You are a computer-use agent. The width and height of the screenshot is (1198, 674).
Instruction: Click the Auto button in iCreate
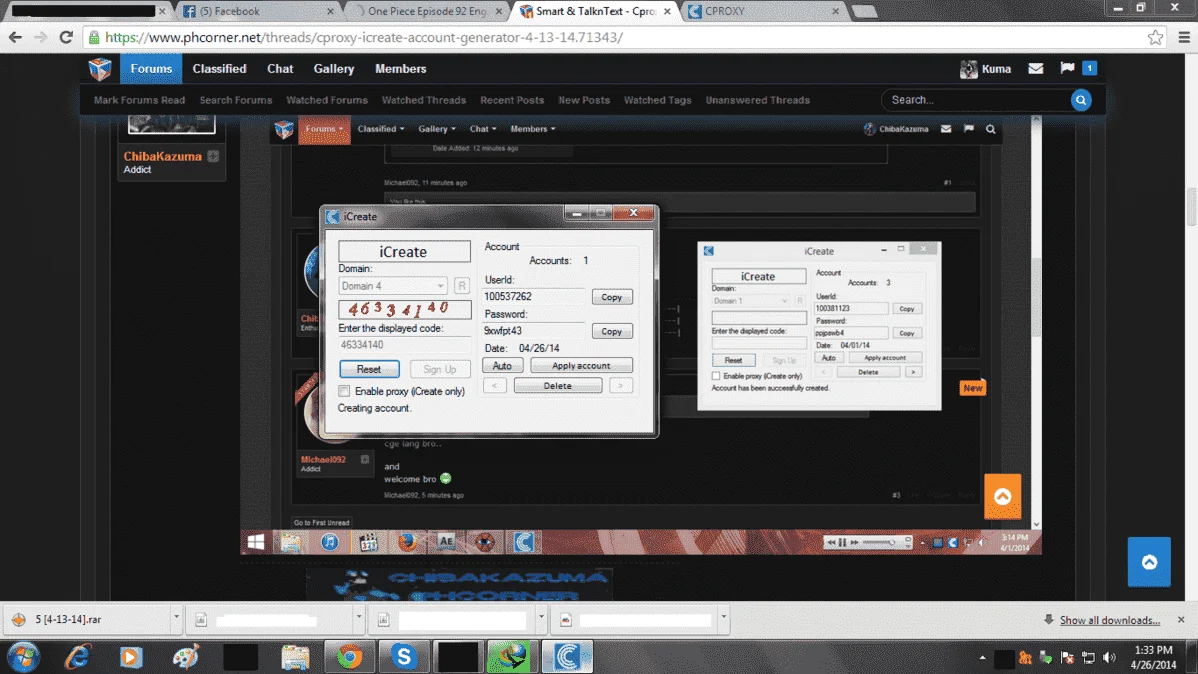point(502,365)
